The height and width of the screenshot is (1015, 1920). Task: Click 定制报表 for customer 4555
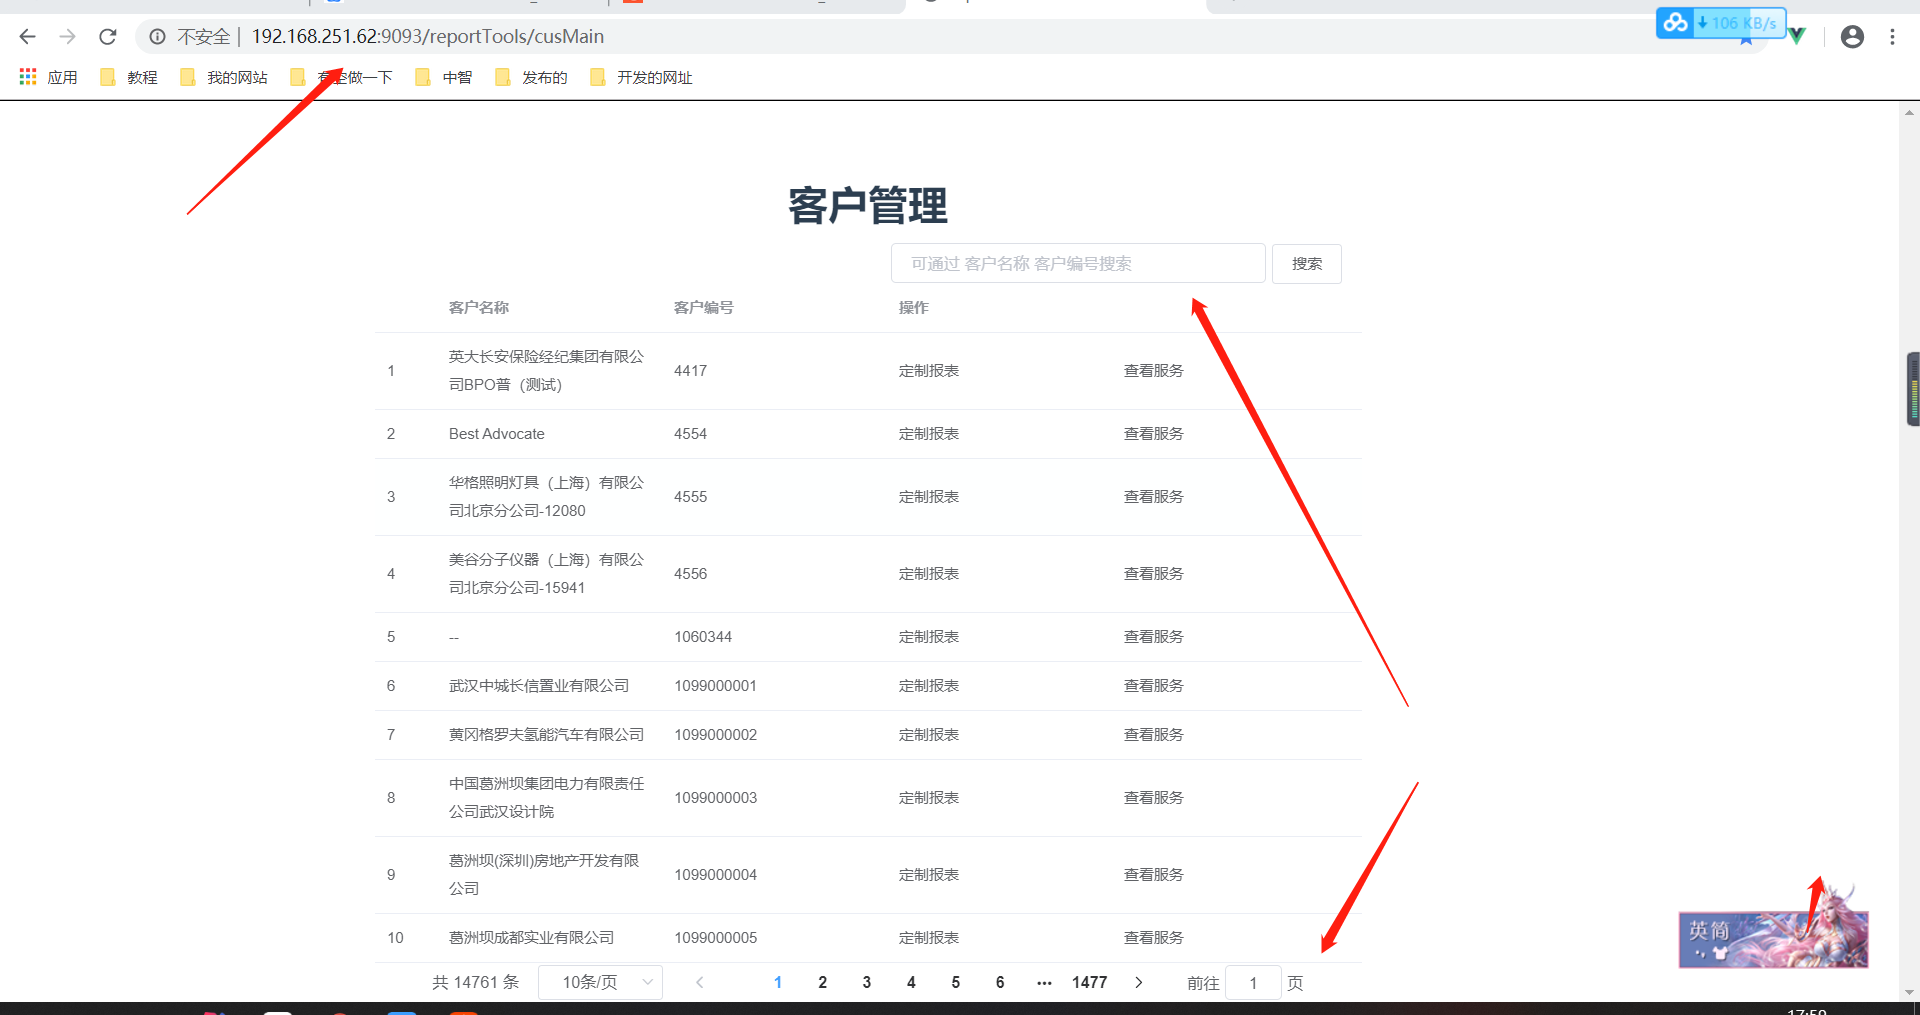click(x=929, y=497)
